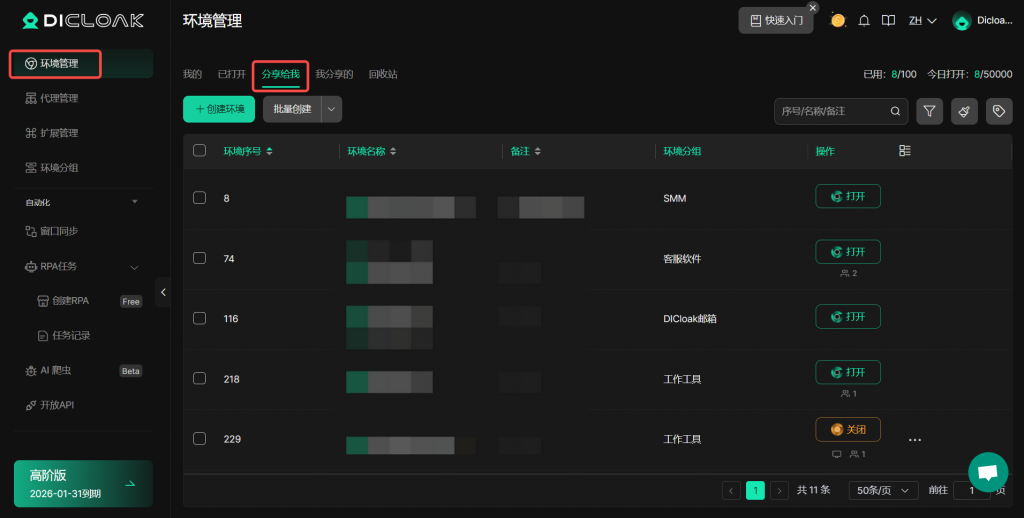Toggle the select-all checkbox in header
The width and height of the screenshot is (1024, 518).
point(200,151)
